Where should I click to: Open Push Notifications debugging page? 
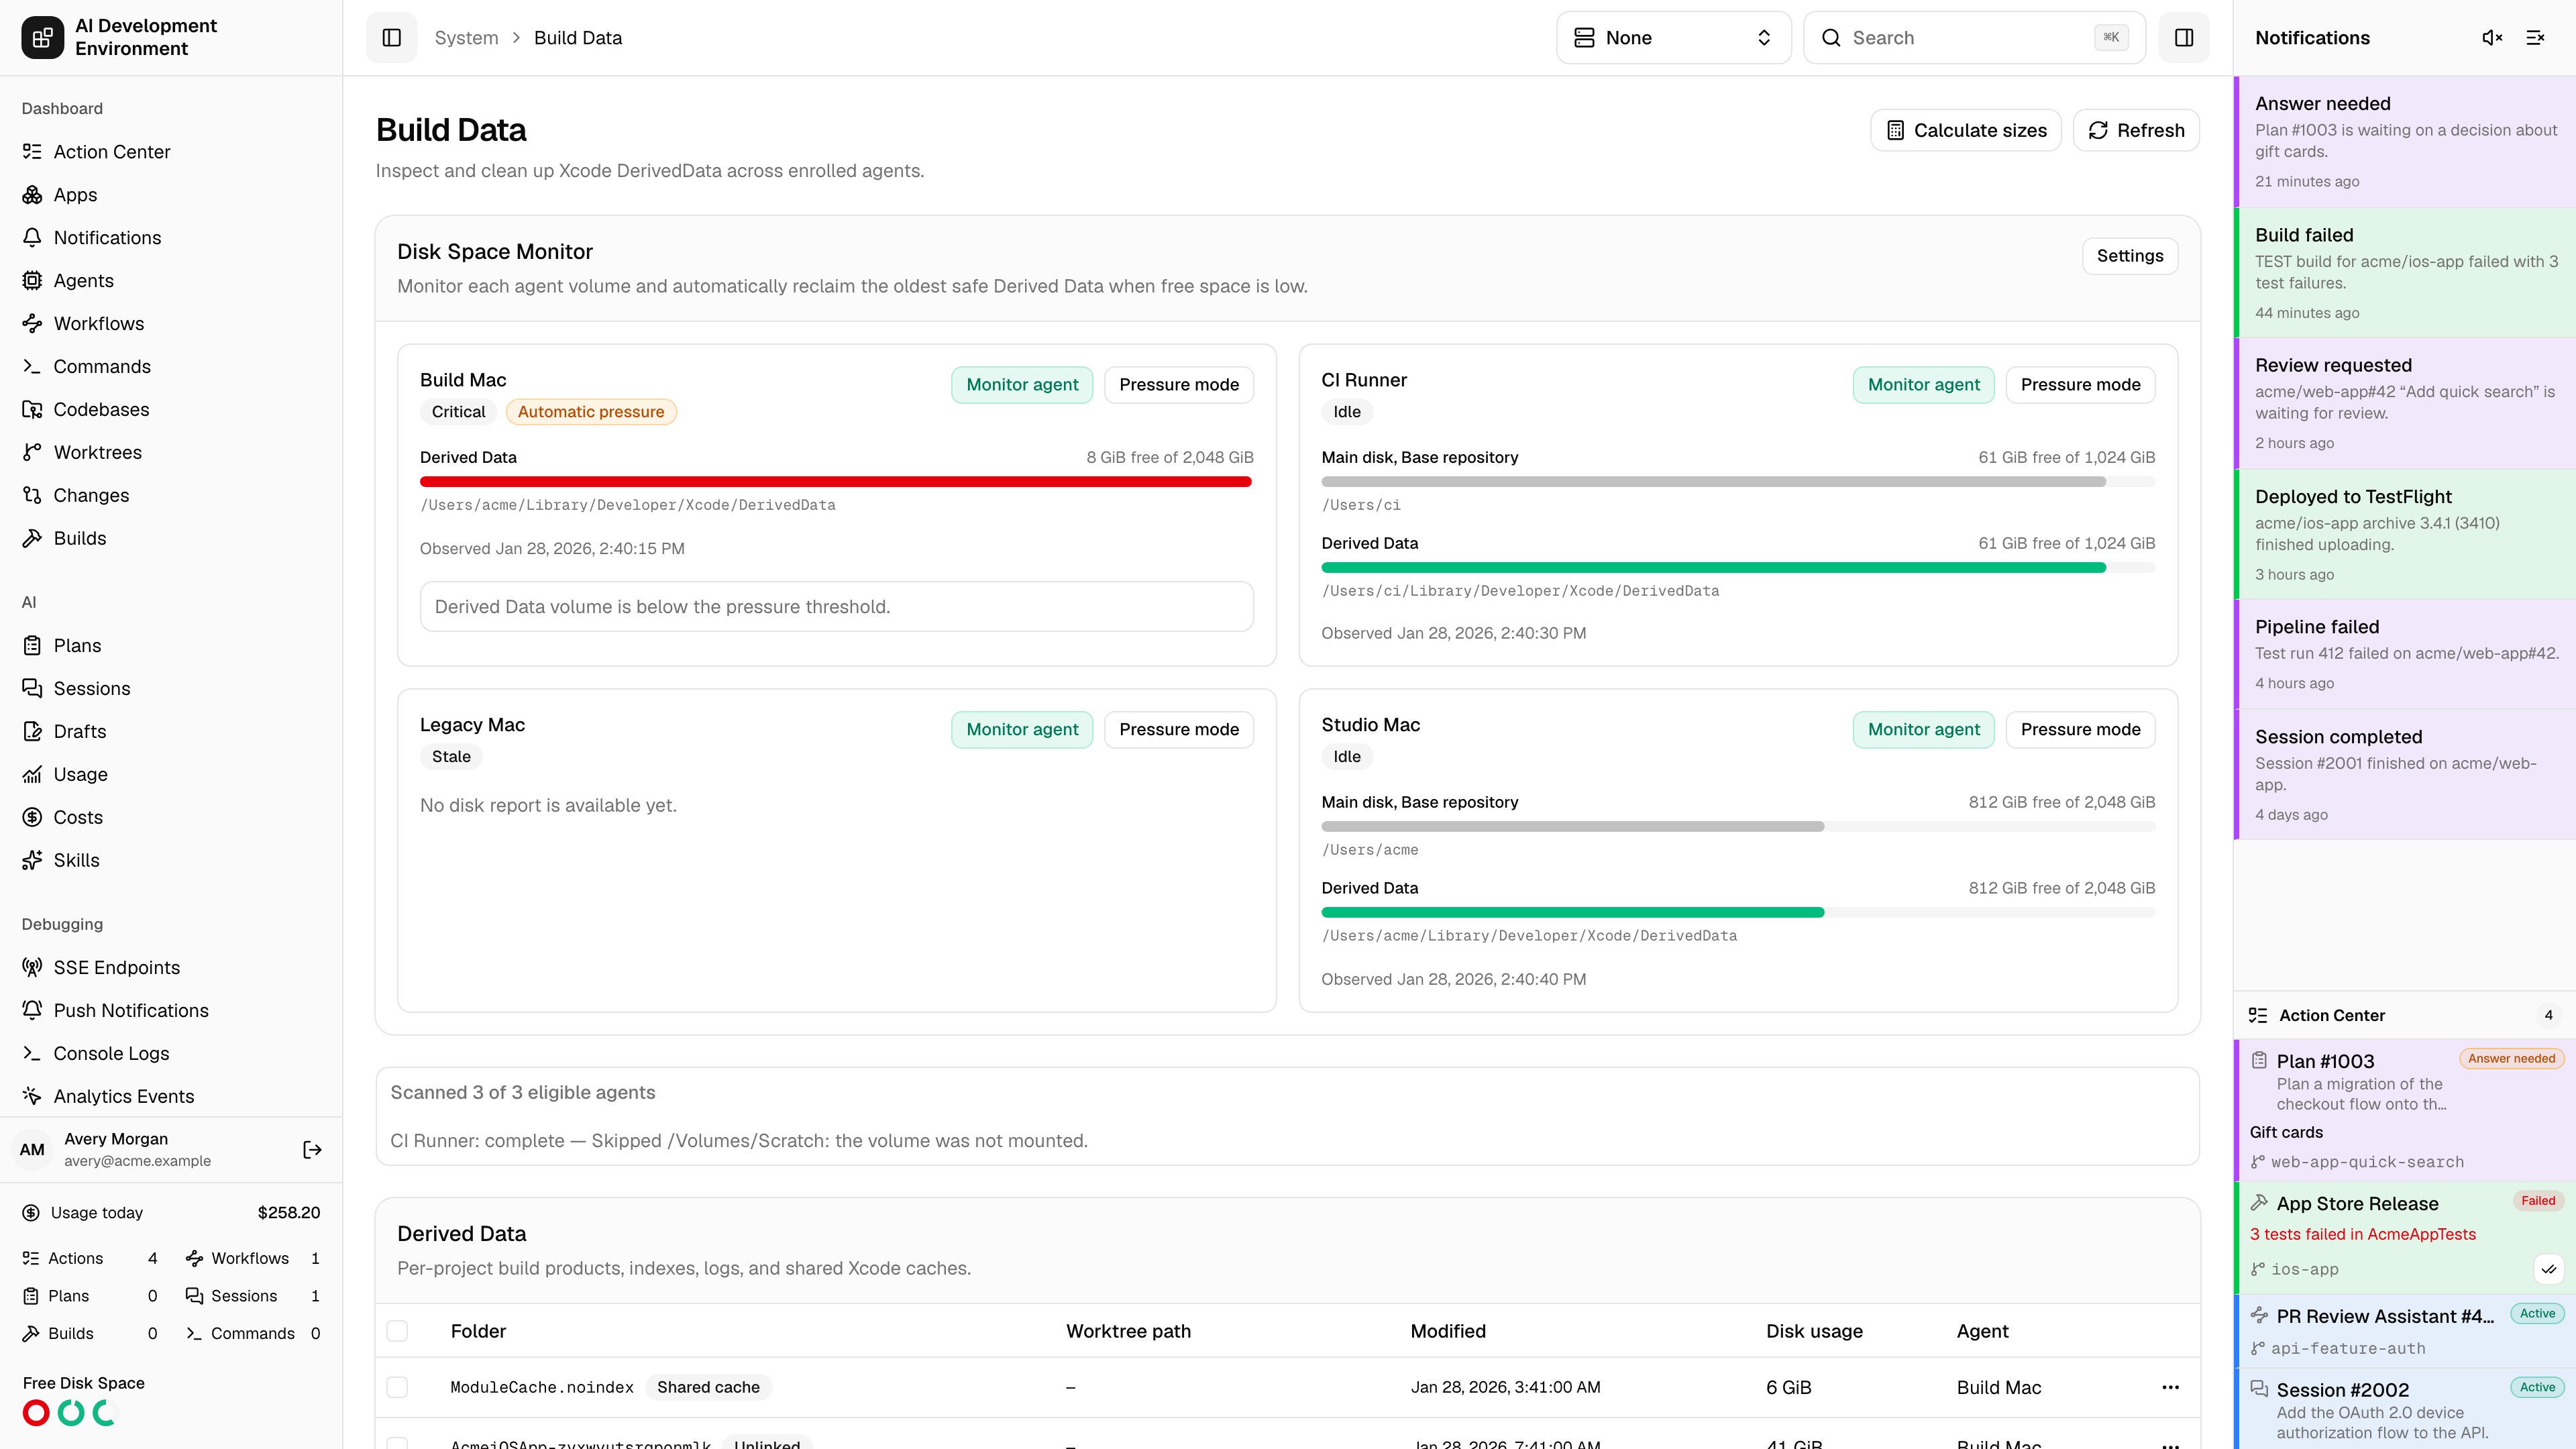click(x=171, y=1011)
